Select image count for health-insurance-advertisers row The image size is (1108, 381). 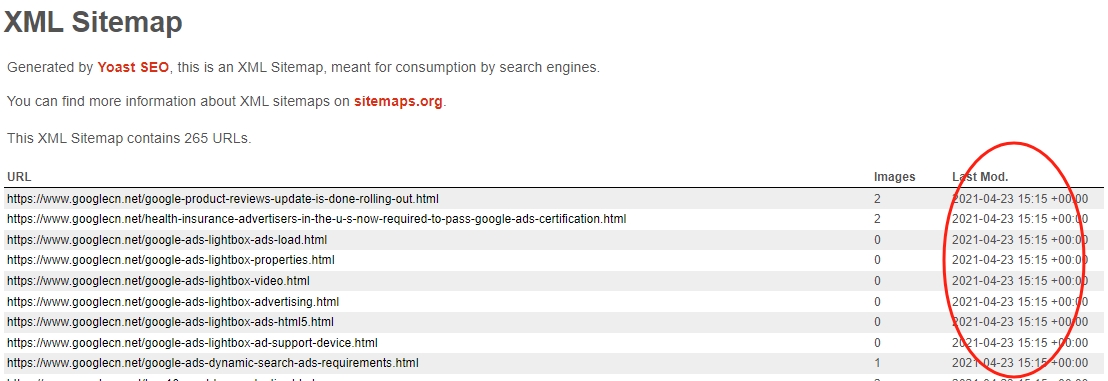878,219
